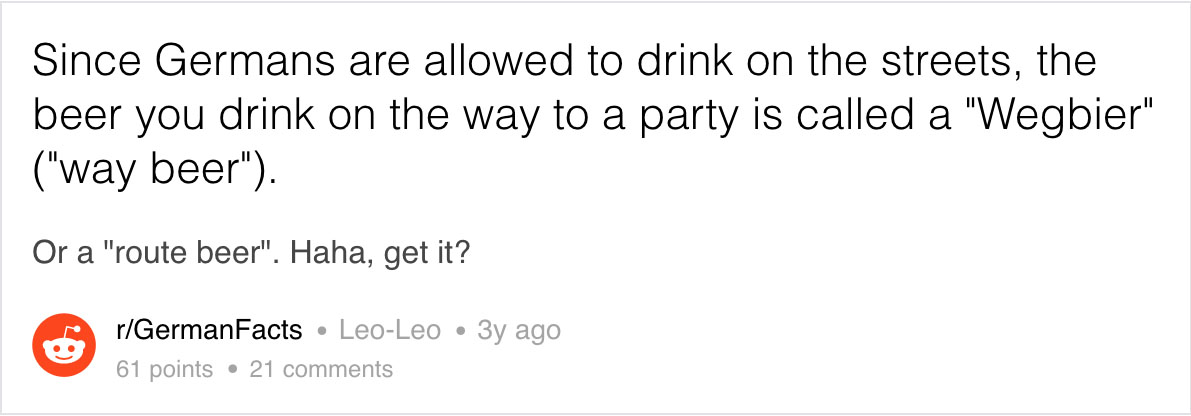Open the "21 comments" thread

tap(321, 369)
